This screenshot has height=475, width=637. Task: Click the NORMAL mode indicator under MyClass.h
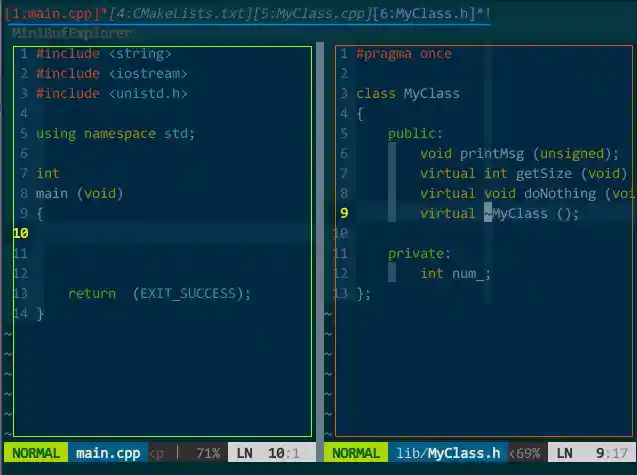tap(356, 453)
